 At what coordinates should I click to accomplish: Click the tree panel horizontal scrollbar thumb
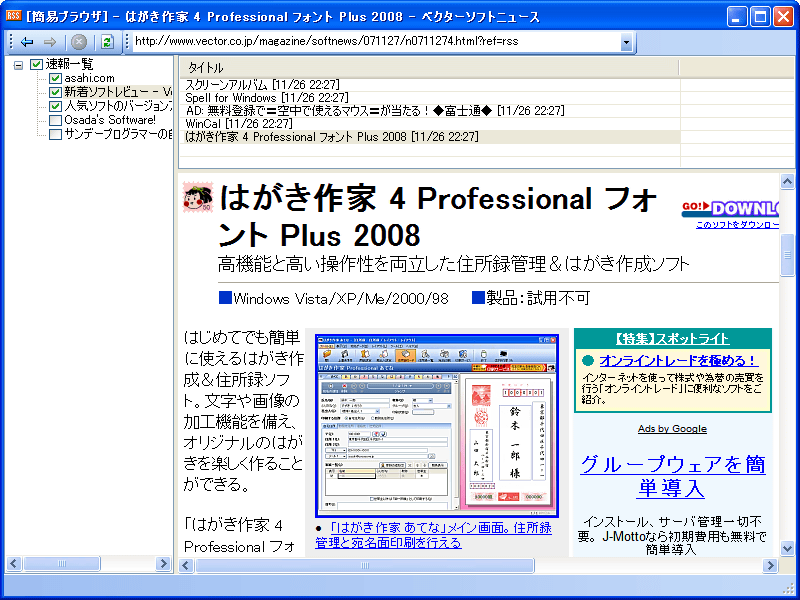tap(62, 564)
